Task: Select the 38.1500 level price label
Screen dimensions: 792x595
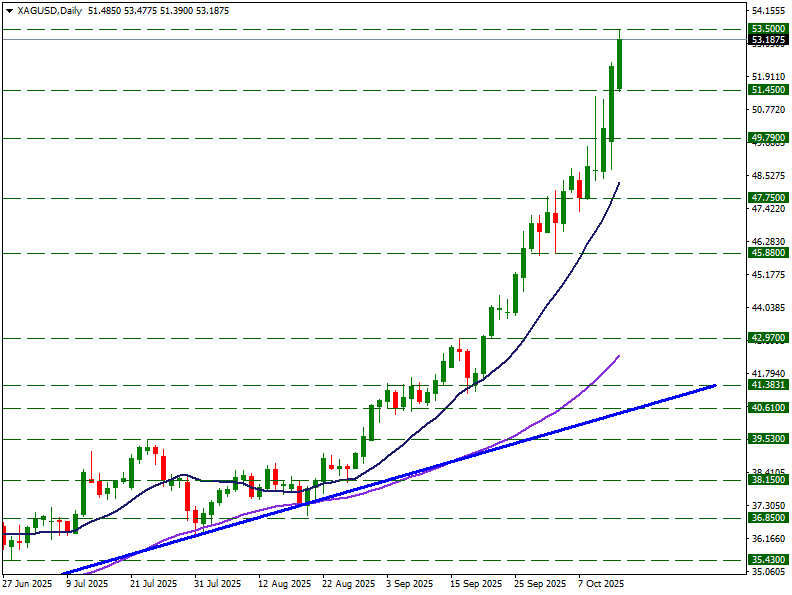Action: tap(767, 480)
